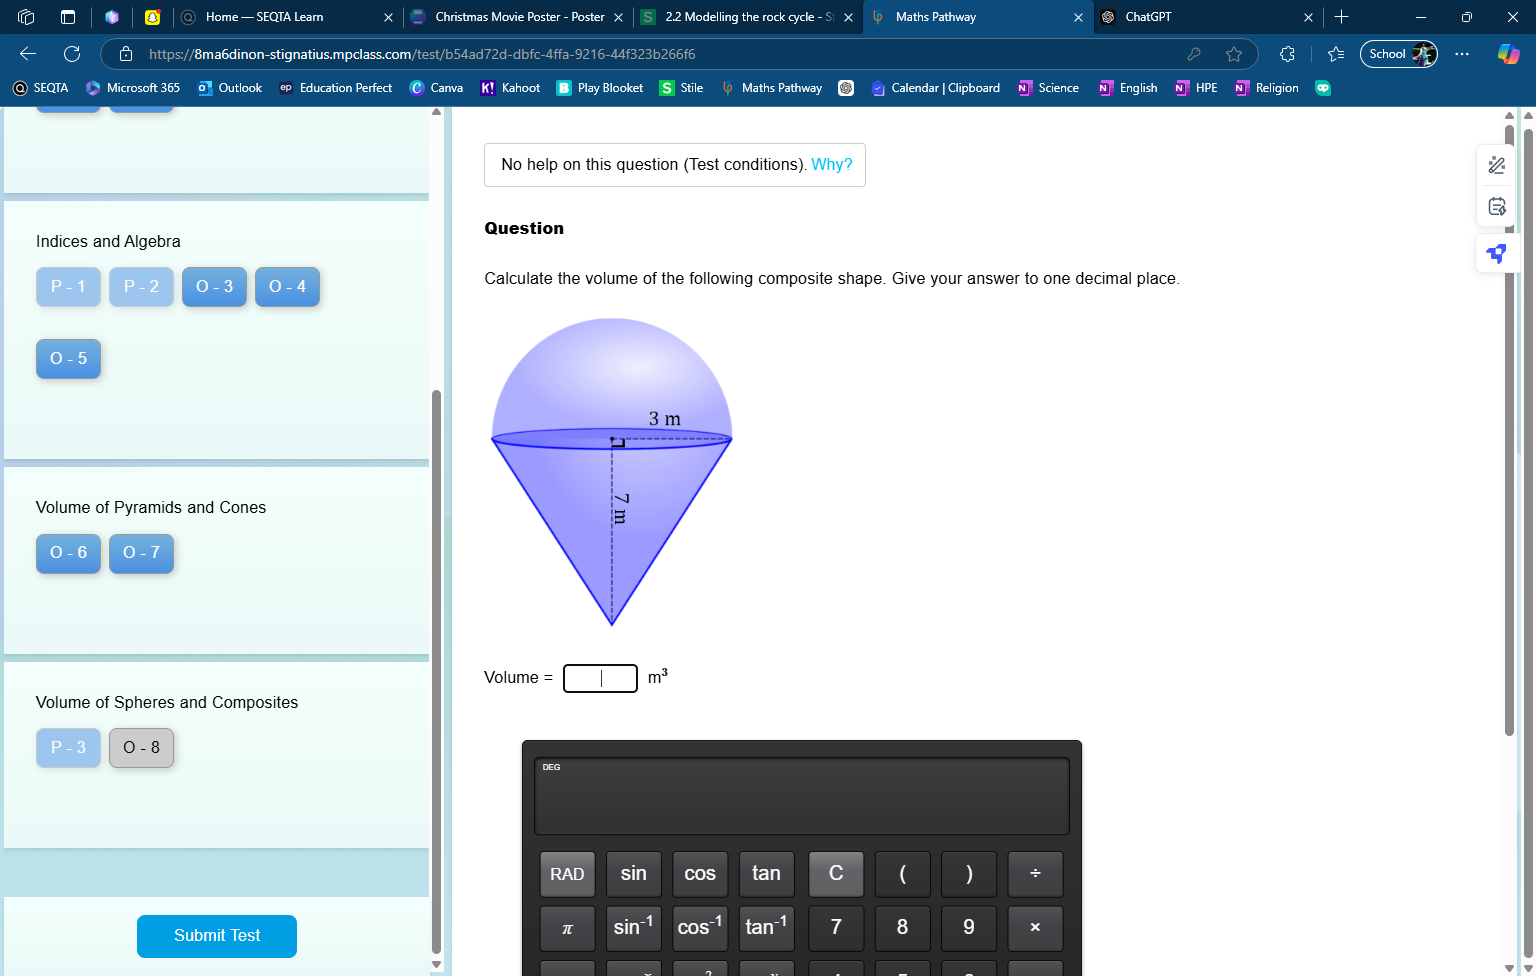This screenshot has height=976, width=1536.
Task: Click calculator tan key
Action: (767, 874)
